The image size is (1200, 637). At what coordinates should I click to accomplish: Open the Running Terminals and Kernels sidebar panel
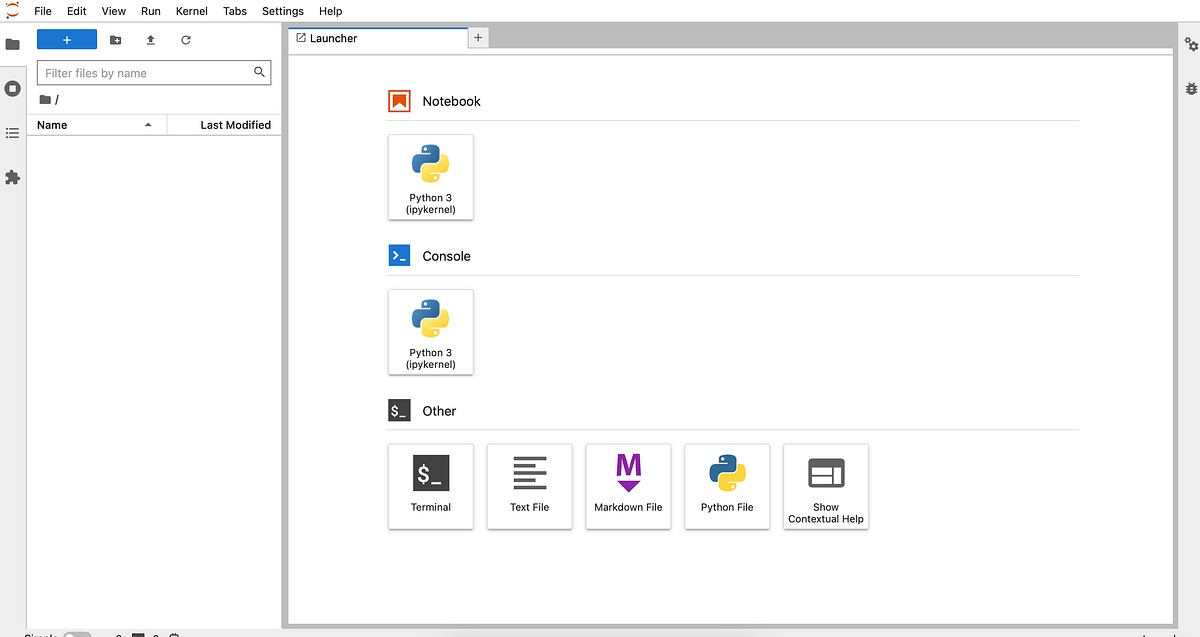pyautogui.click(x=13, y=88)
